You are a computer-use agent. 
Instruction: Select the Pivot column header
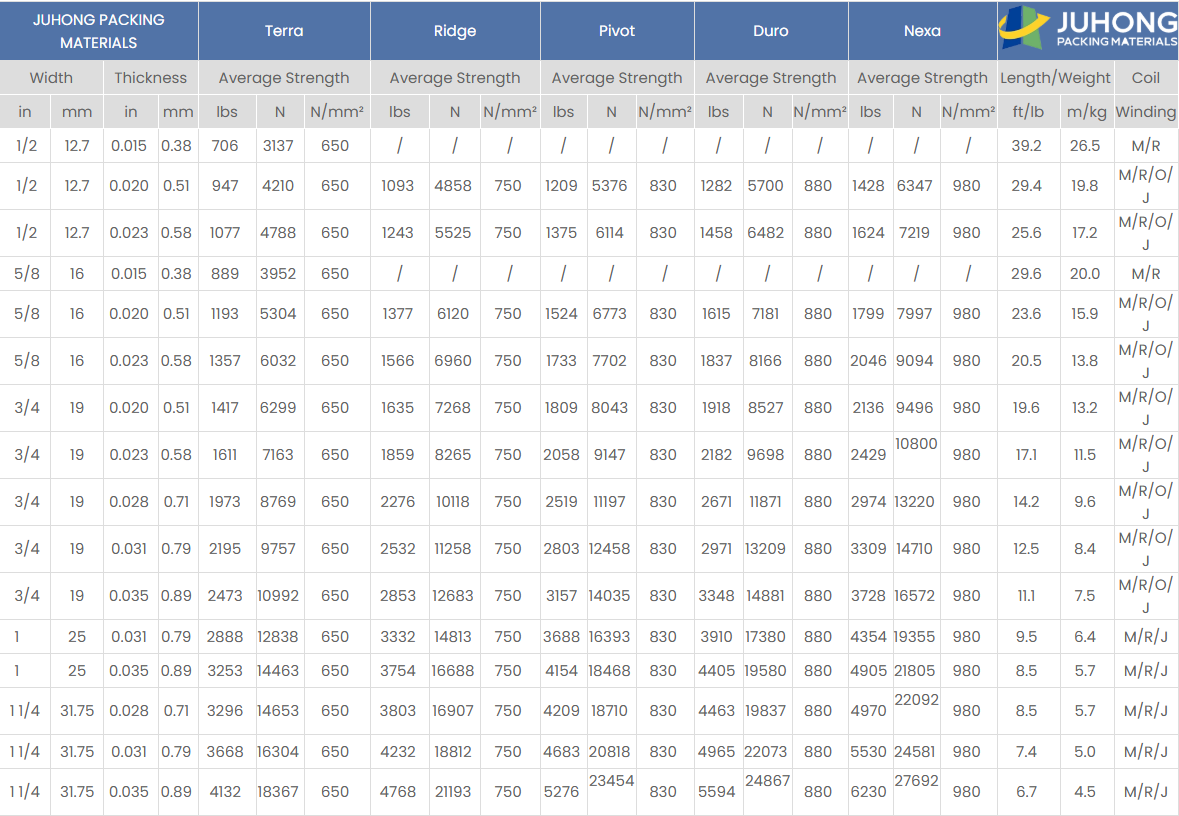click(x=616, y=30)
